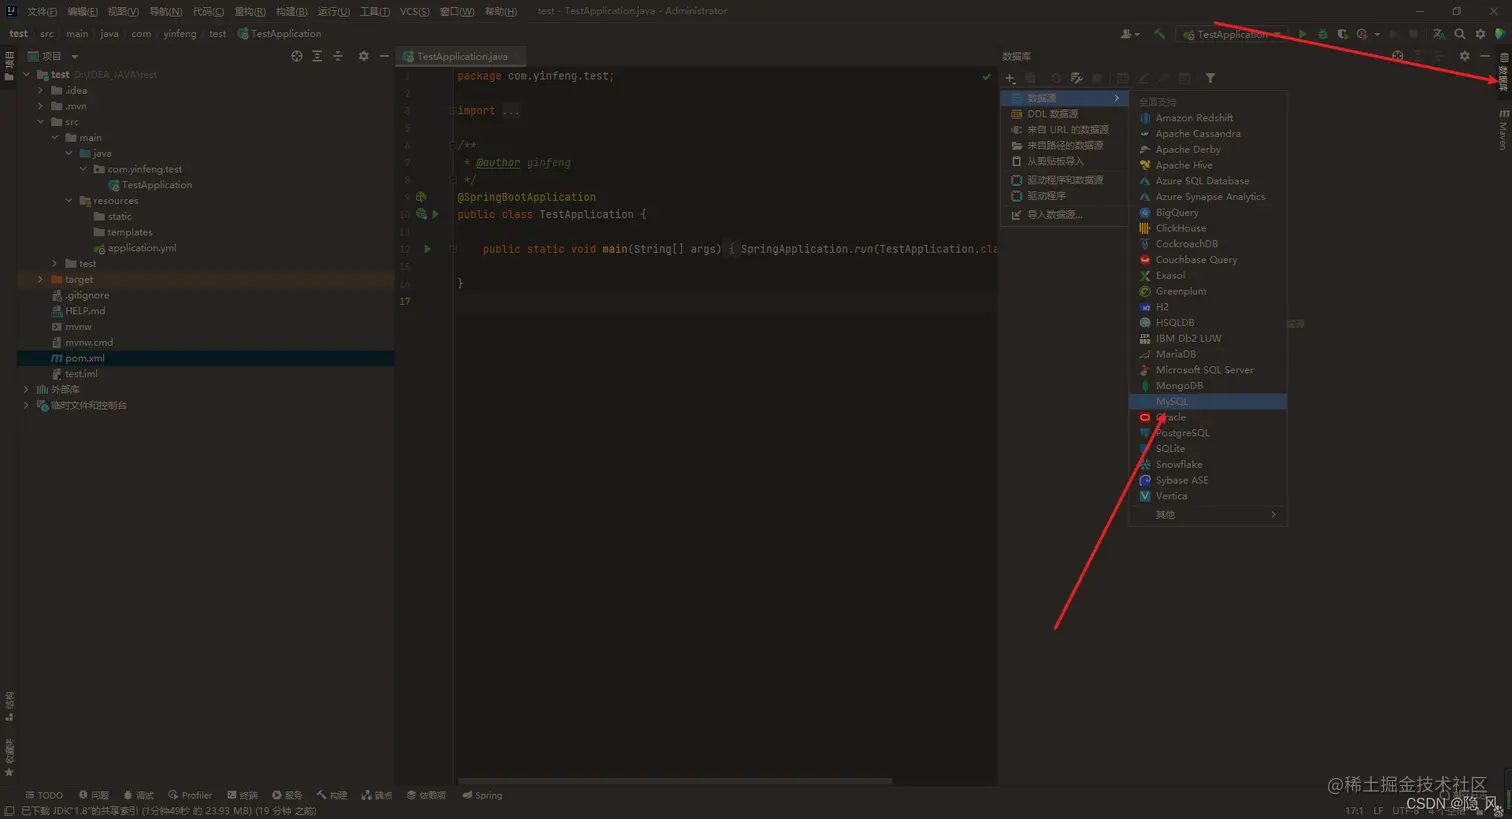Open the 问题 problems tool window
Screen dimensions: 1512x819
[94, 796]
